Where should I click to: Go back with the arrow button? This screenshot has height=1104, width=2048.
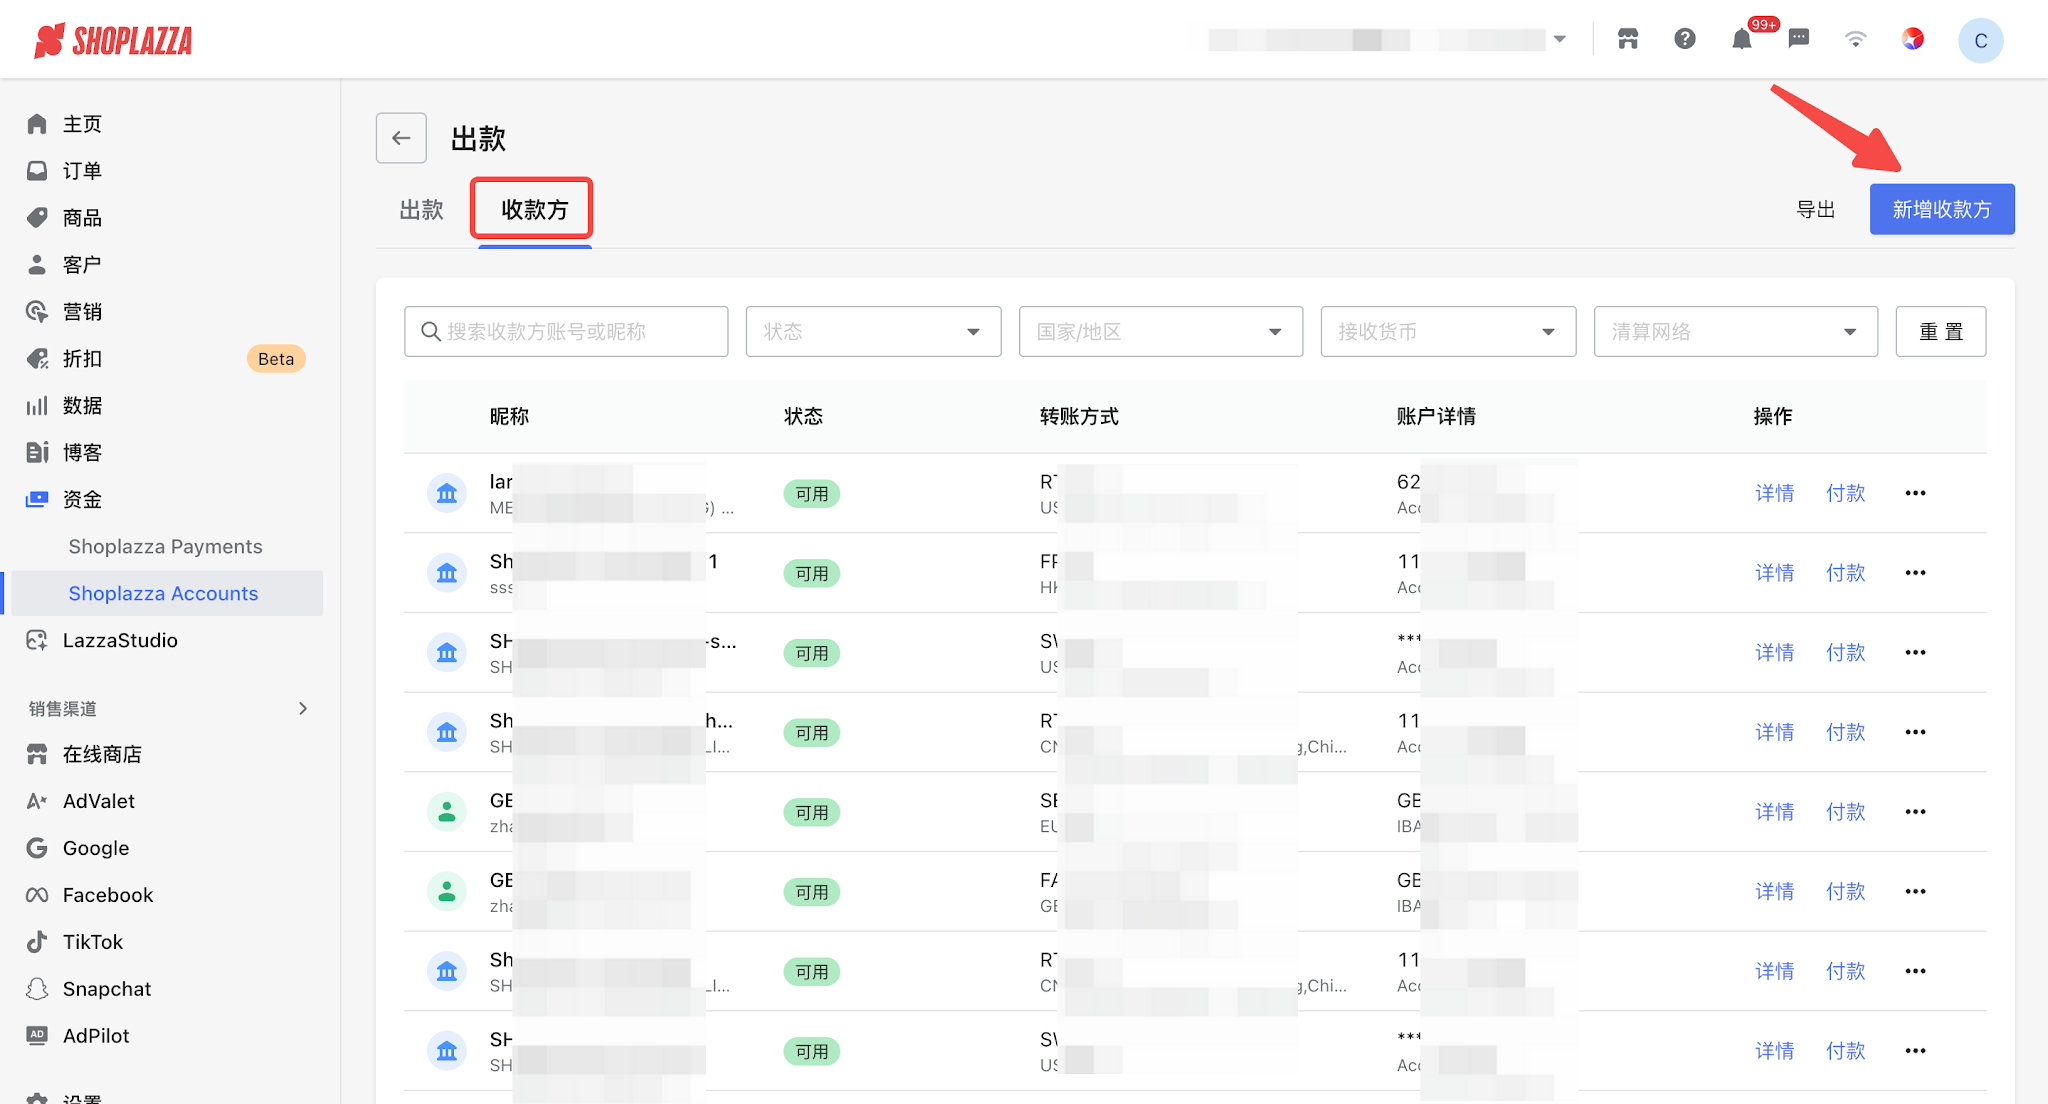point(401,138)
